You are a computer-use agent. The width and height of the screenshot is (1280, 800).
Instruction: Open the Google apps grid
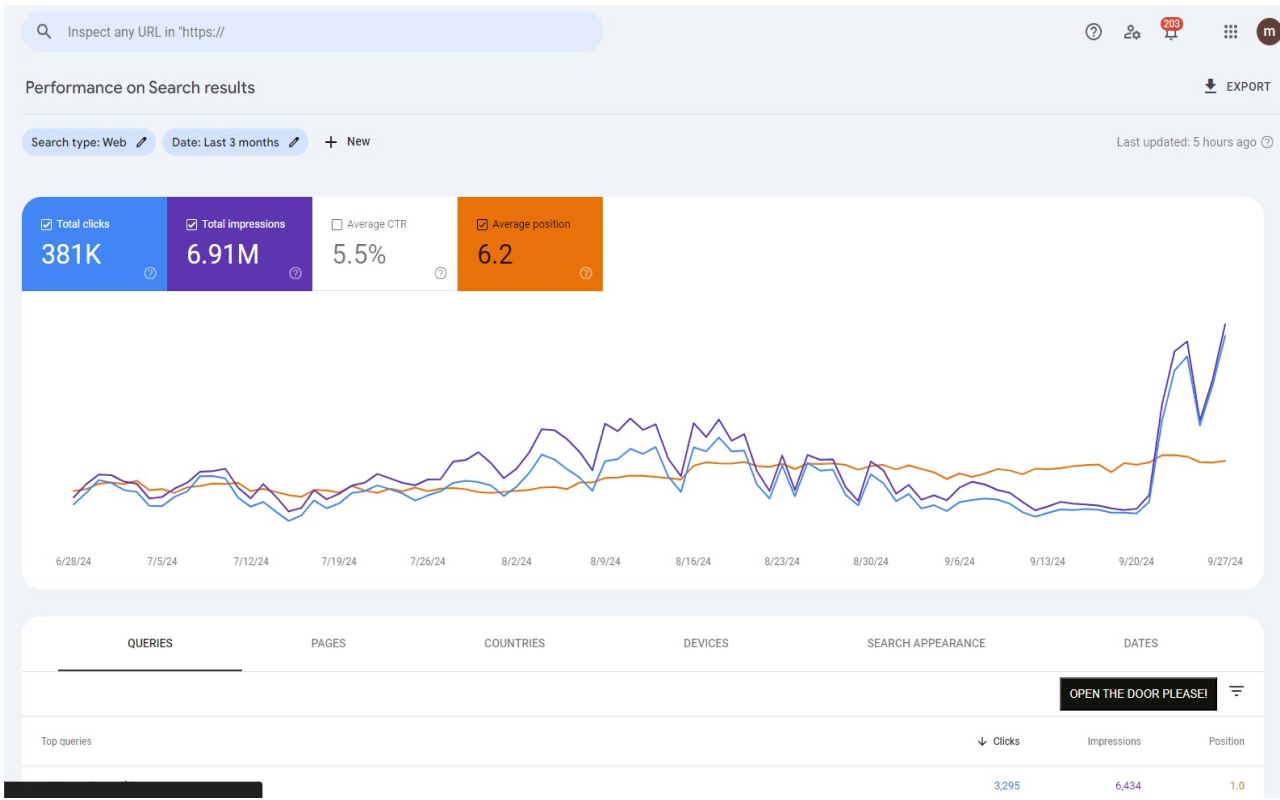(1231, 32)
